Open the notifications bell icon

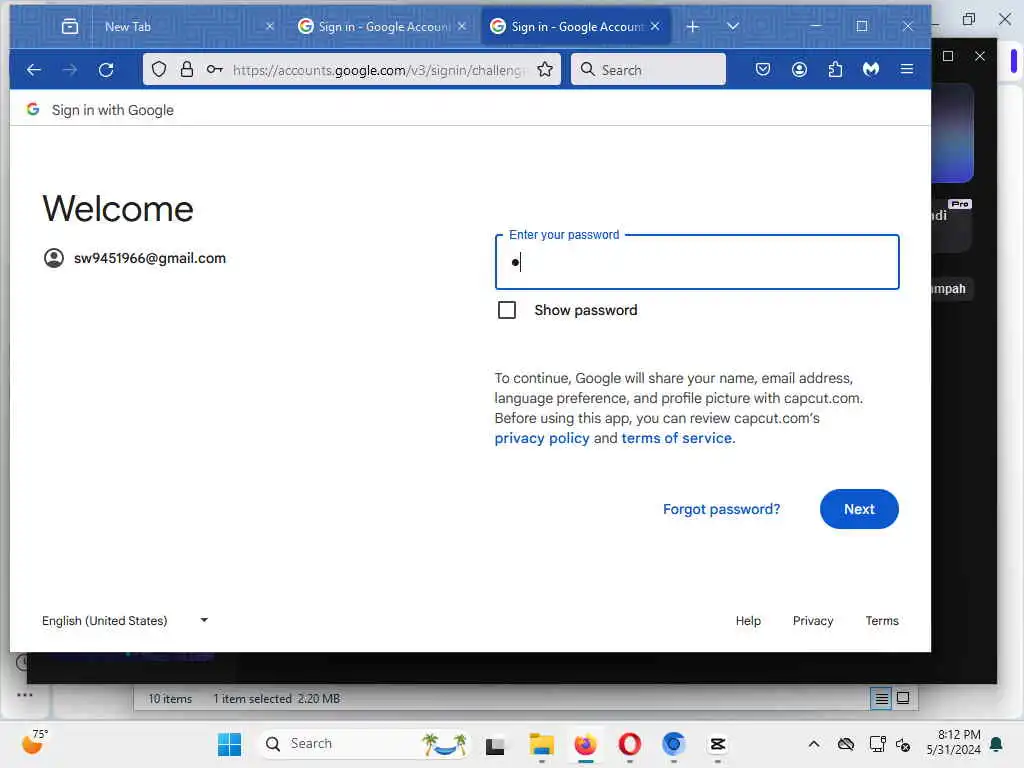pos(997,744)
